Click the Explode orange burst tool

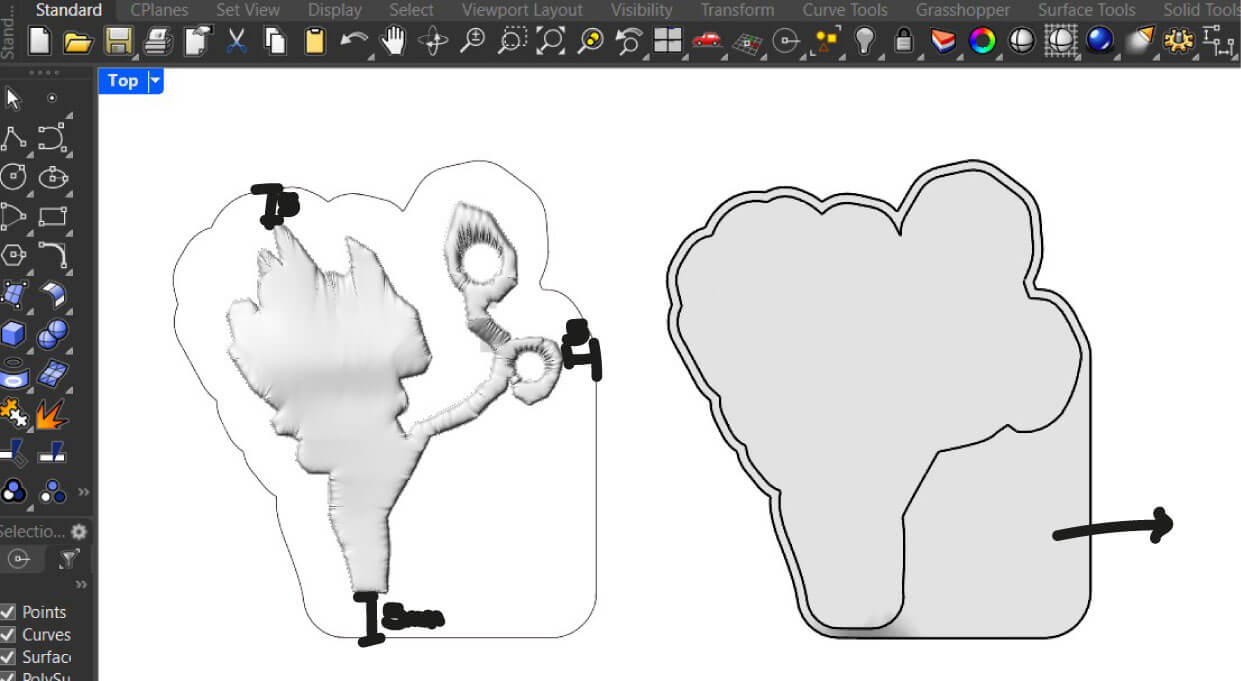(x=52, y=412)
